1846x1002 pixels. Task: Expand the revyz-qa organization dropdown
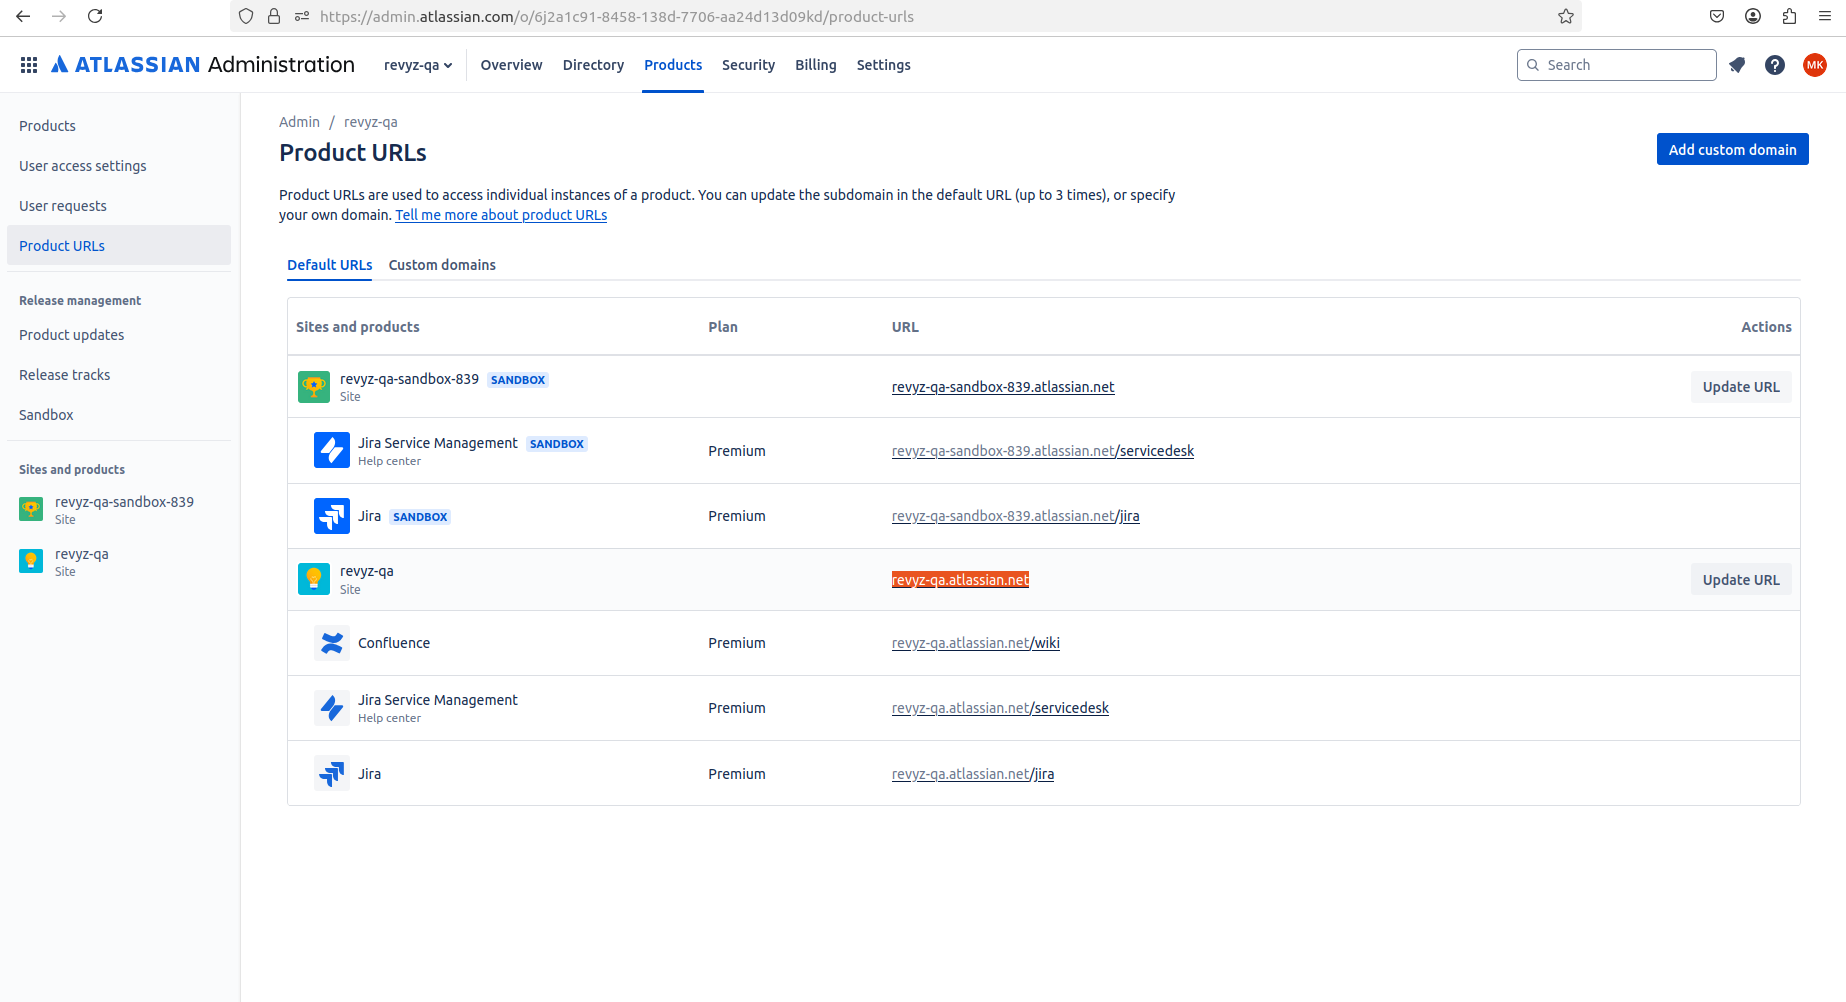click(418, 65)
